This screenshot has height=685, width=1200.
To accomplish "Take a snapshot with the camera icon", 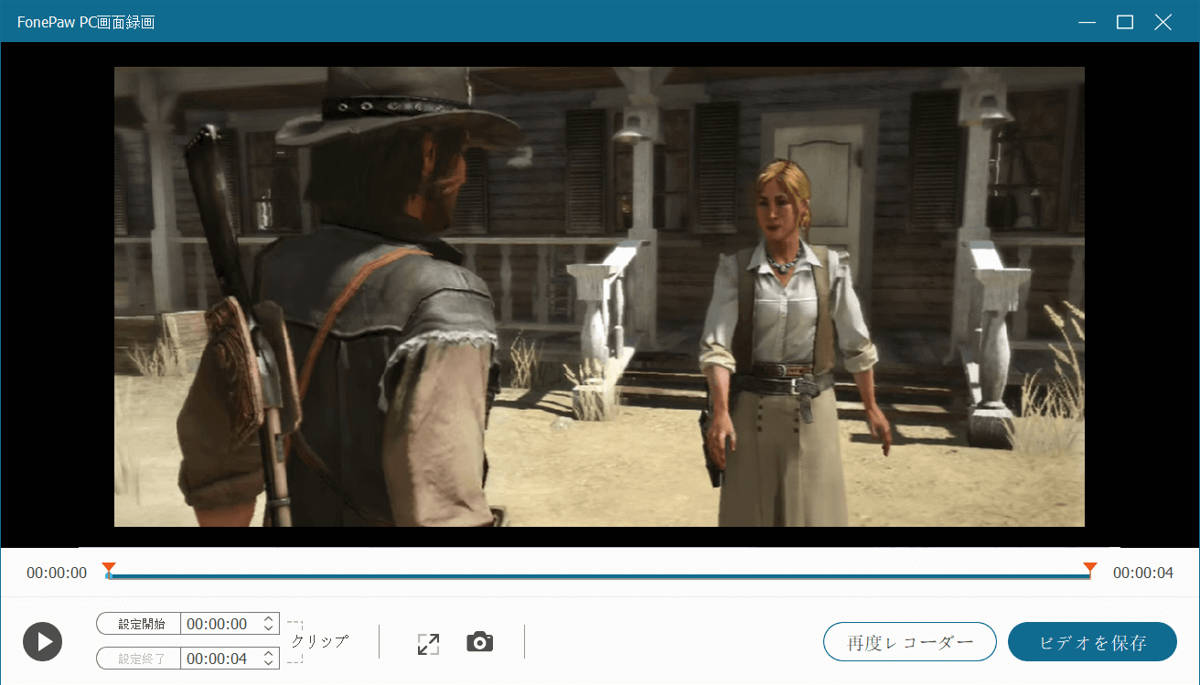I will click(x=480, y=642).
